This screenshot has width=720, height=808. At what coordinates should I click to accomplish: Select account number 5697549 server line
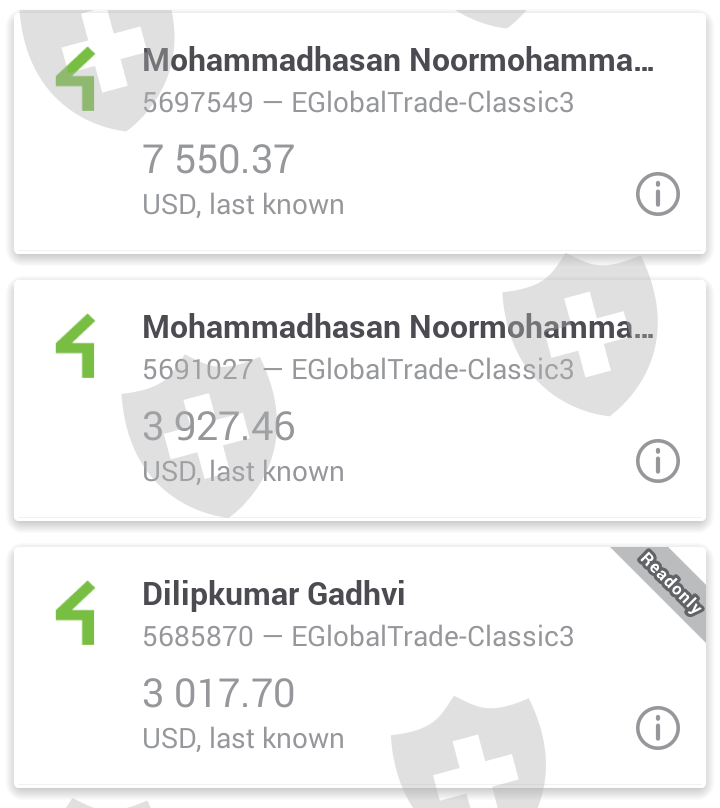tap(358, 103)
